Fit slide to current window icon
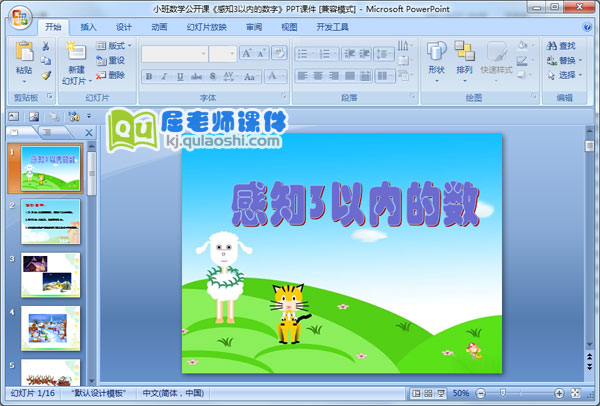The image size is (600, 406). [x=576, y=393]
